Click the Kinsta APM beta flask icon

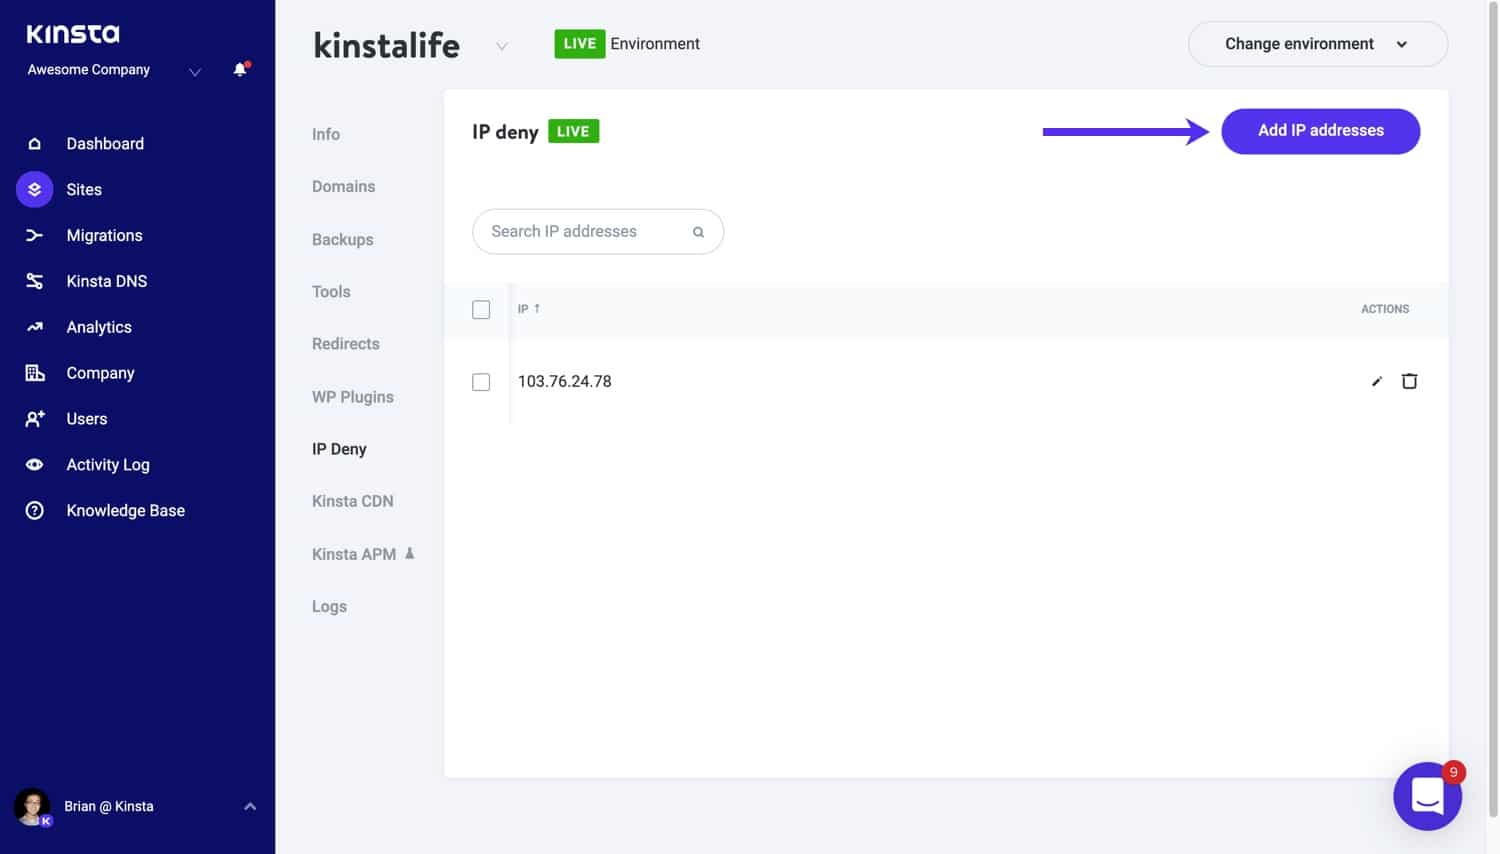(409, 553)
